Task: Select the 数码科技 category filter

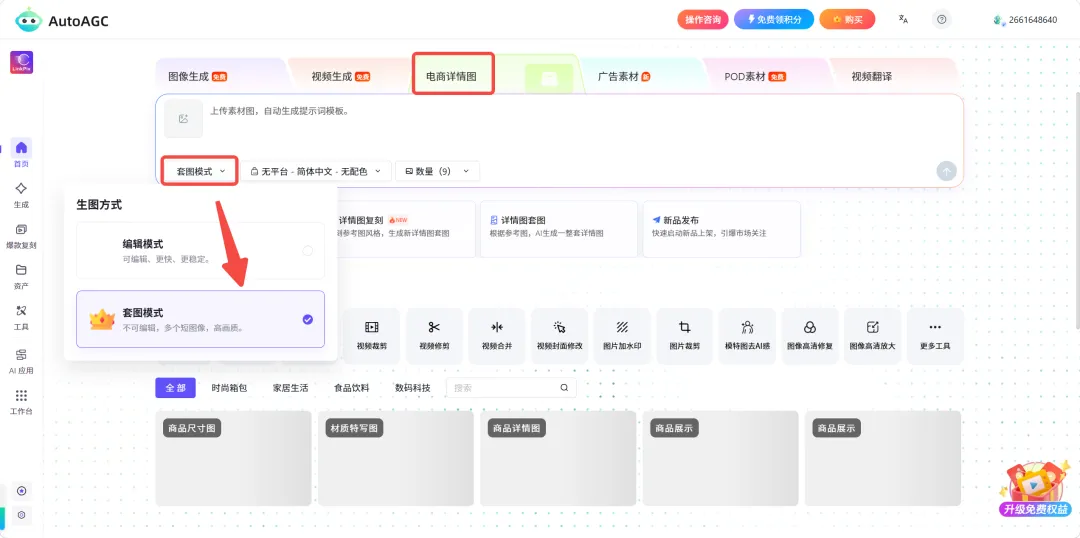Action: [x=413, y=388]
